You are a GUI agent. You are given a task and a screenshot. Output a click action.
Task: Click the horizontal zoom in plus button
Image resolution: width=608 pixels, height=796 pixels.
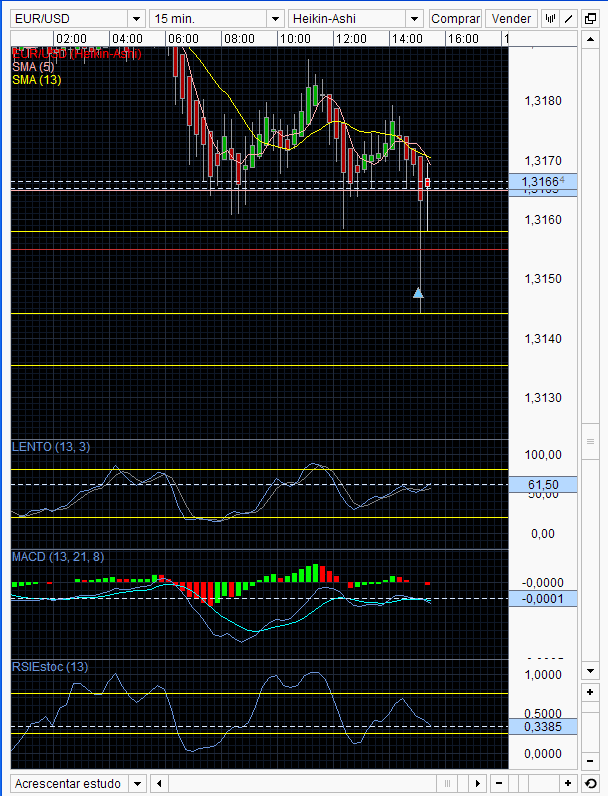tap(568, 784)
